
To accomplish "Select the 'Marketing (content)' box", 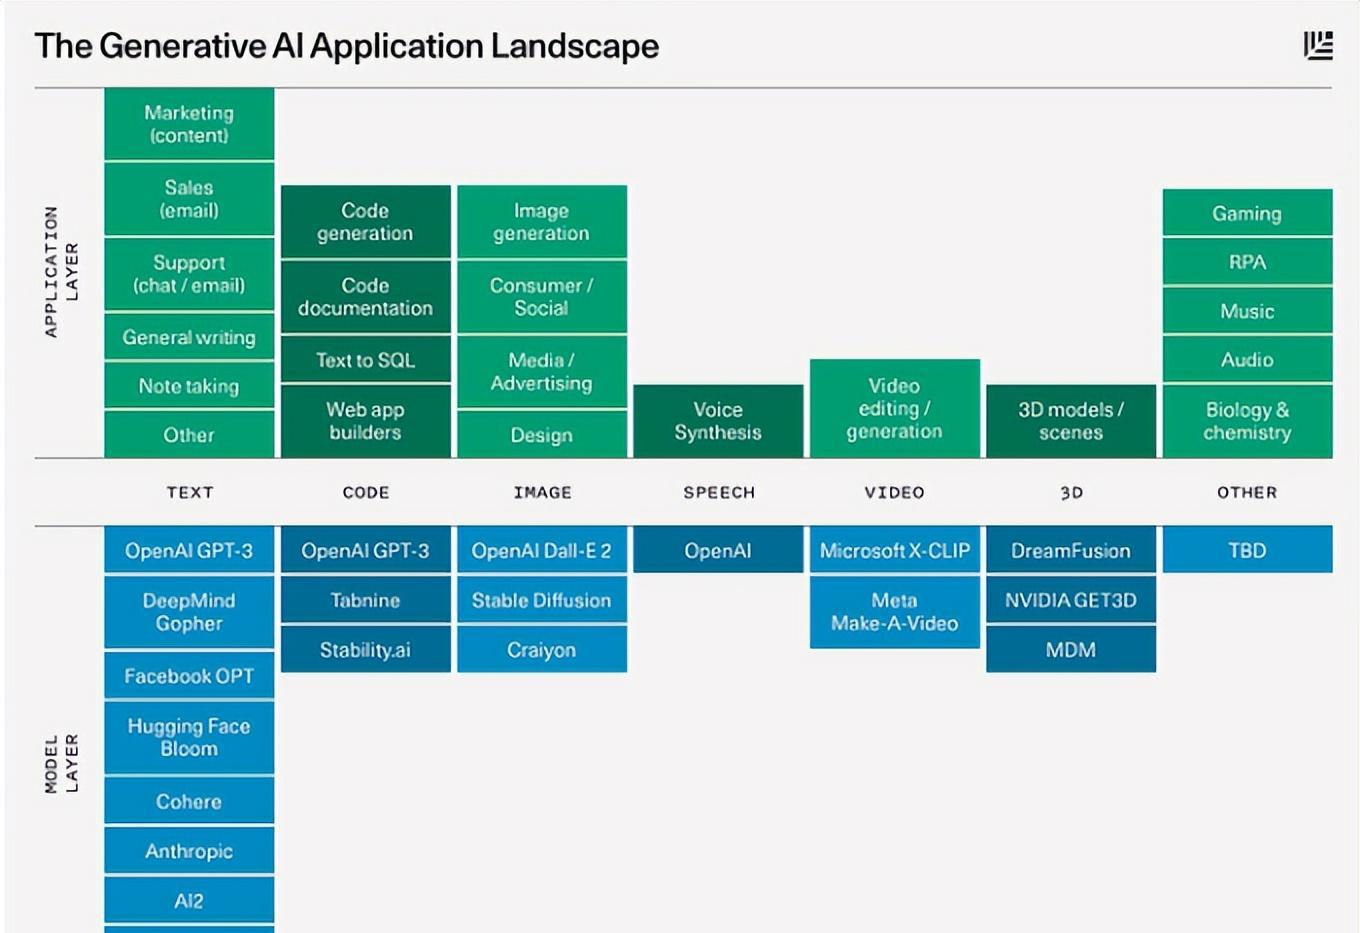I will pyautogui.click(x=189, y=124).
